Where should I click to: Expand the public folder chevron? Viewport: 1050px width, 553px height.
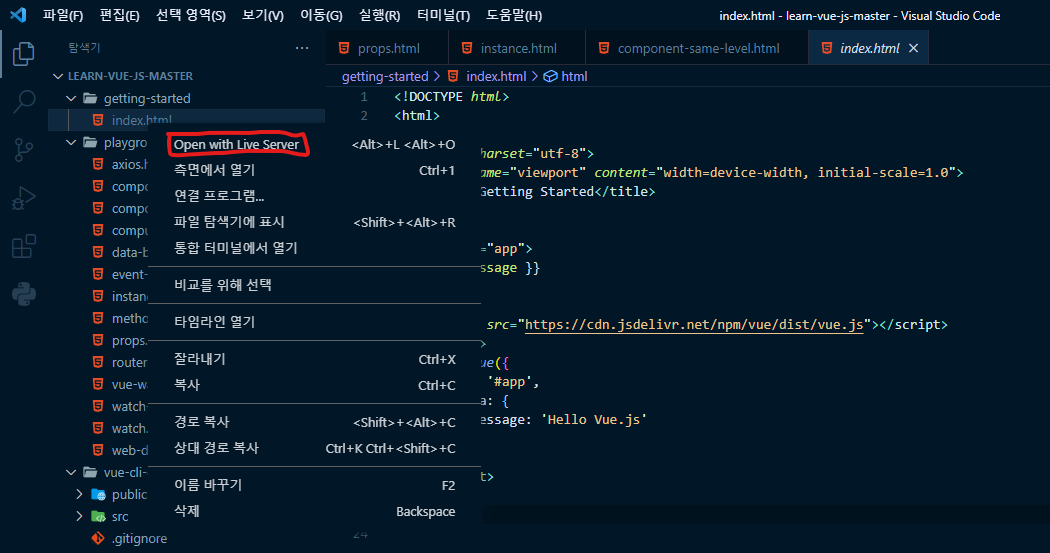click(x=80, y=494)
